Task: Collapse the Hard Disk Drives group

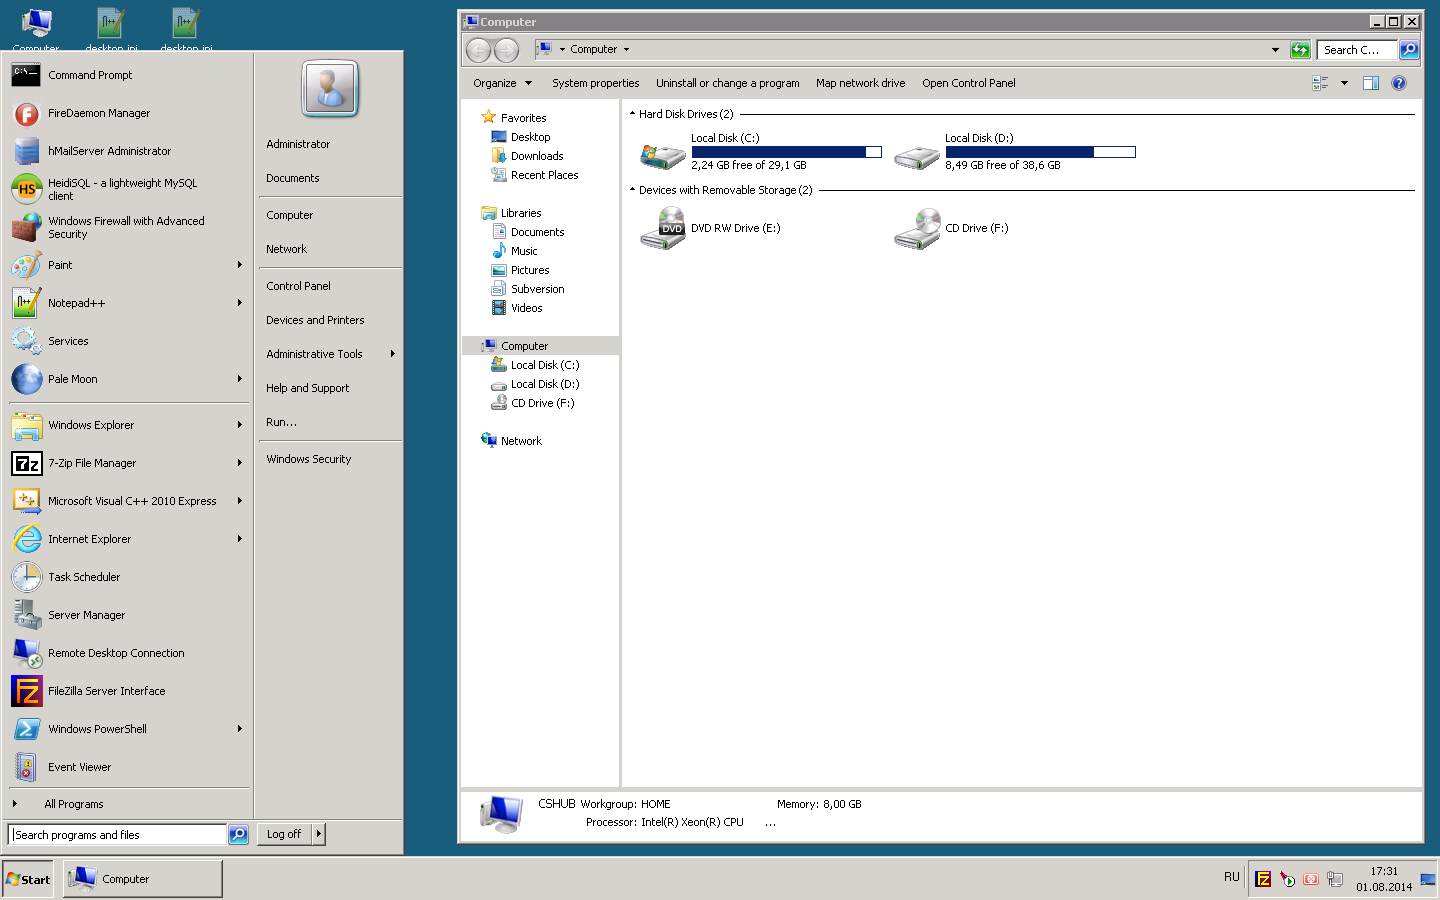Action: point(632,114)
